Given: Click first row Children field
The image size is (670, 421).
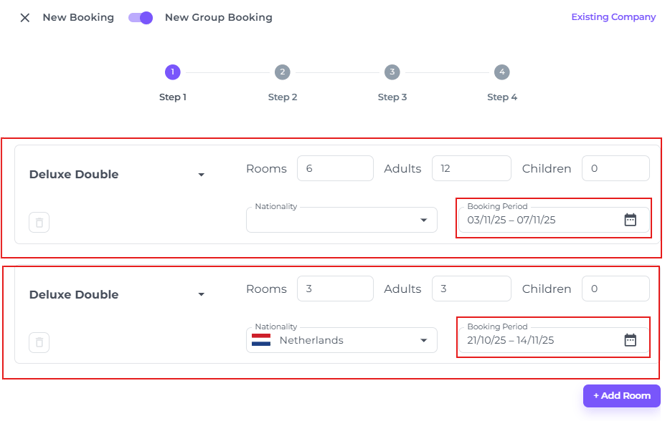Looking at the screenshot, I should click(x=615, y=169).
